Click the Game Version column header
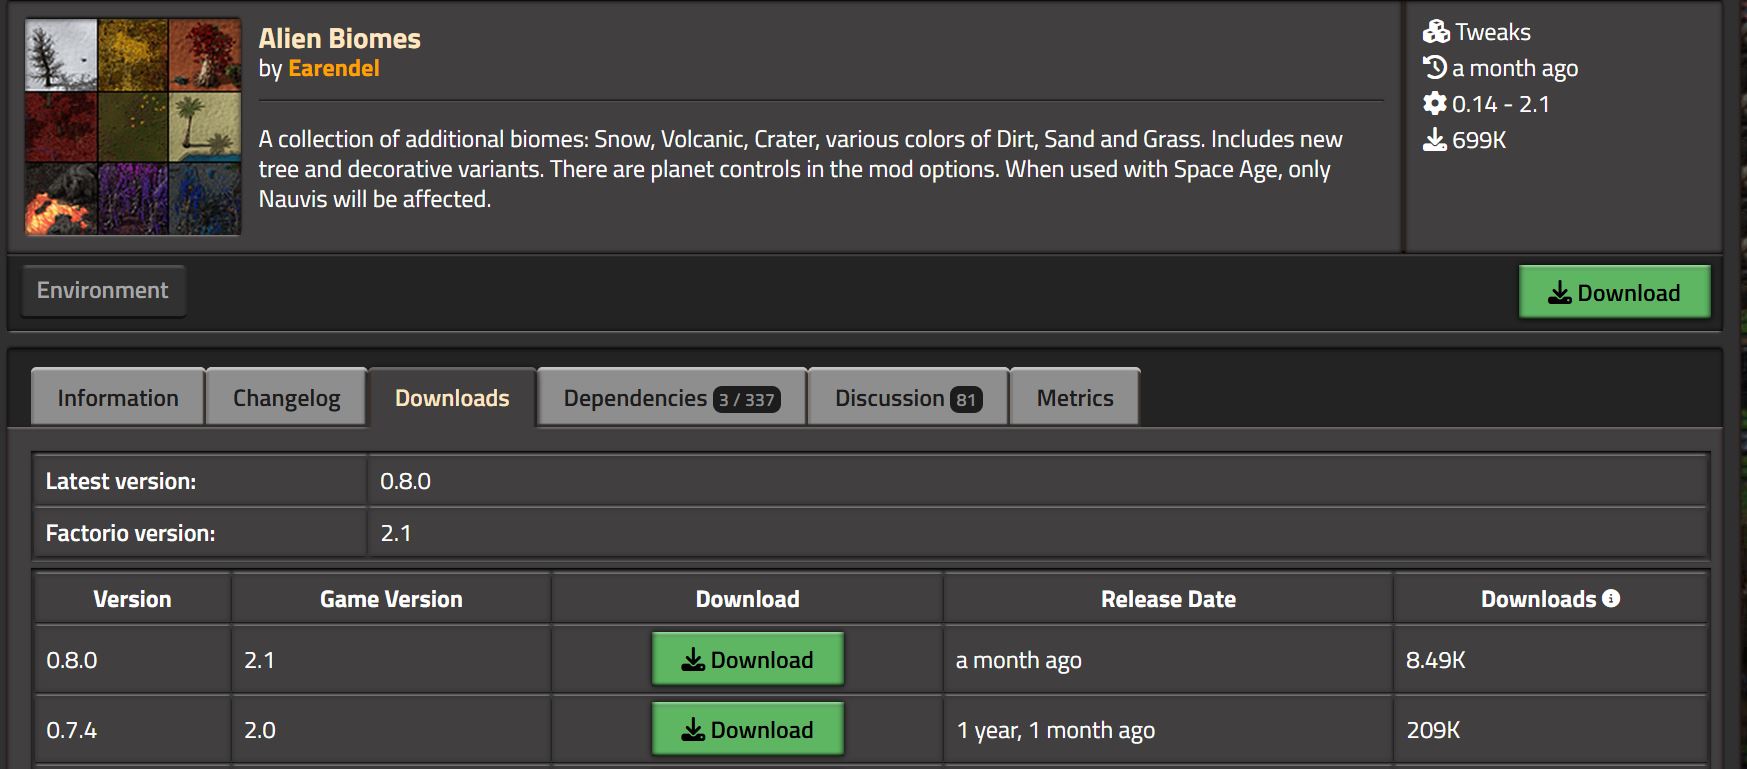Screen dimensions: 1747x769 (391, 599)
